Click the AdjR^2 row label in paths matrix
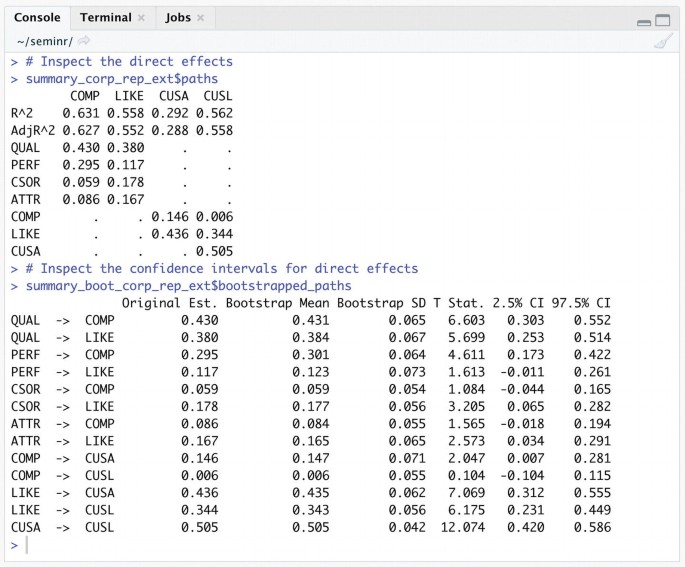Image resolution: width=685 pixels, height=567 pixels. (33, 130)
